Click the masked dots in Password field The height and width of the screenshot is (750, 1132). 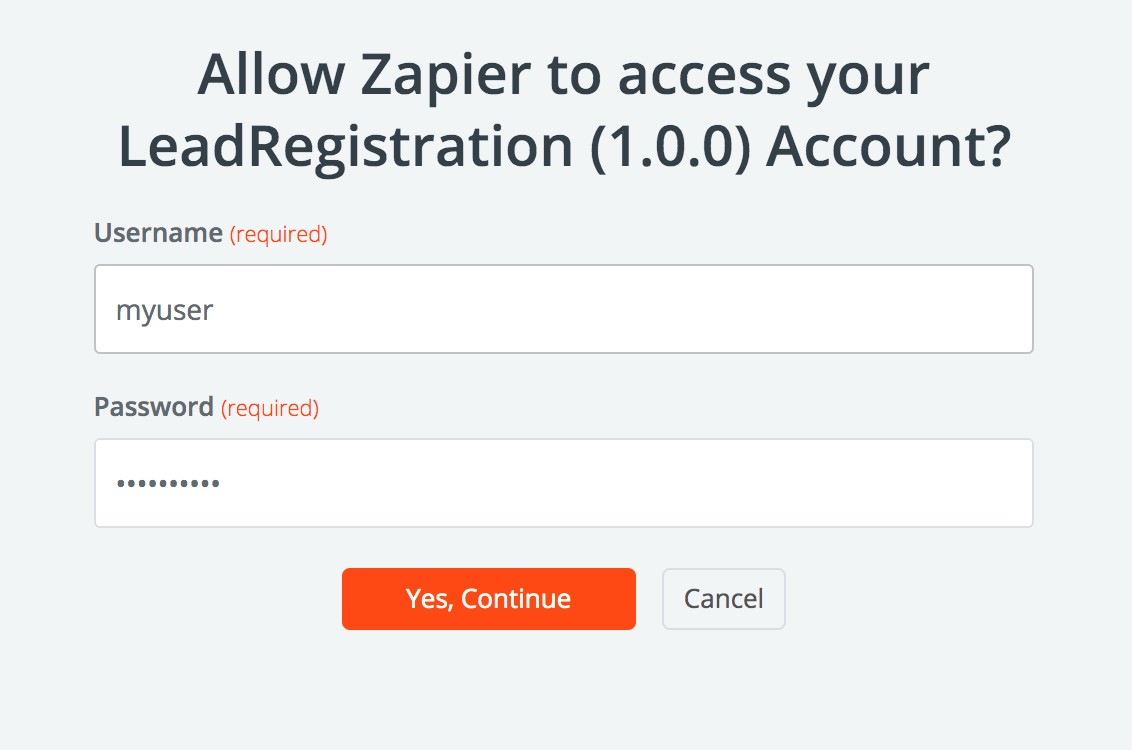coord(168,484)
